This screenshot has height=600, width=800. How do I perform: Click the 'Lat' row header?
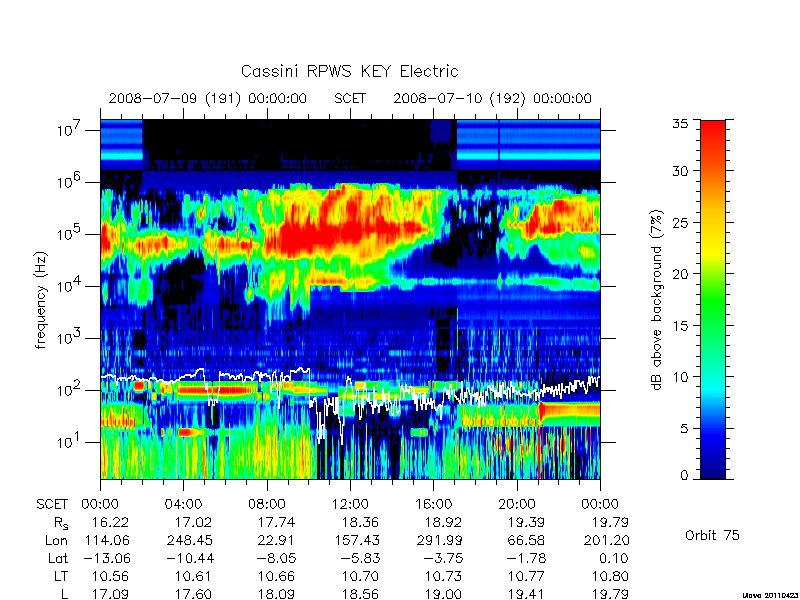pos(58,559)
